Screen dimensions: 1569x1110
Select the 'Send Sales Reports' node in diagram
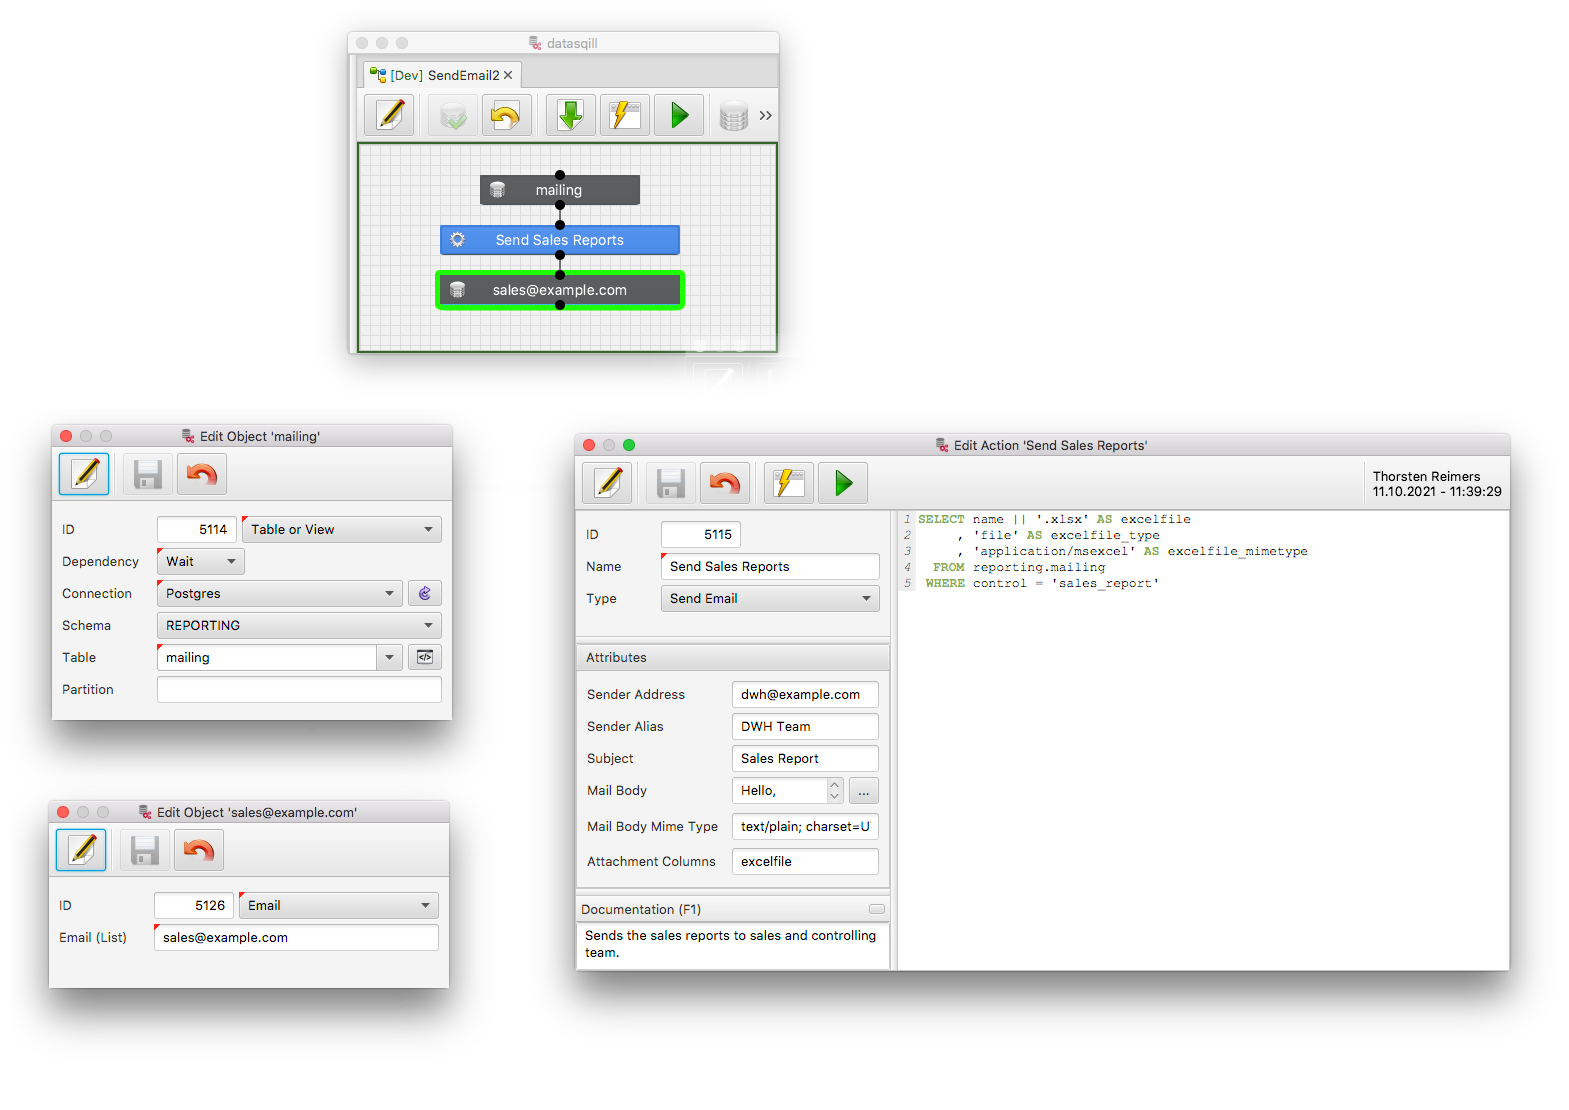559,240
